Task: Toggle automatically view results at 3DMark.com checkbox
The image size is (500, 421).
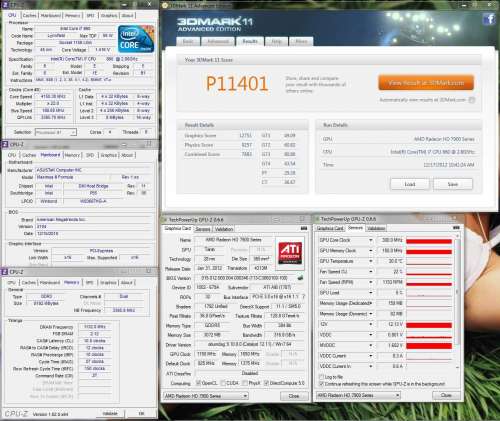Action: pos(472,100)
